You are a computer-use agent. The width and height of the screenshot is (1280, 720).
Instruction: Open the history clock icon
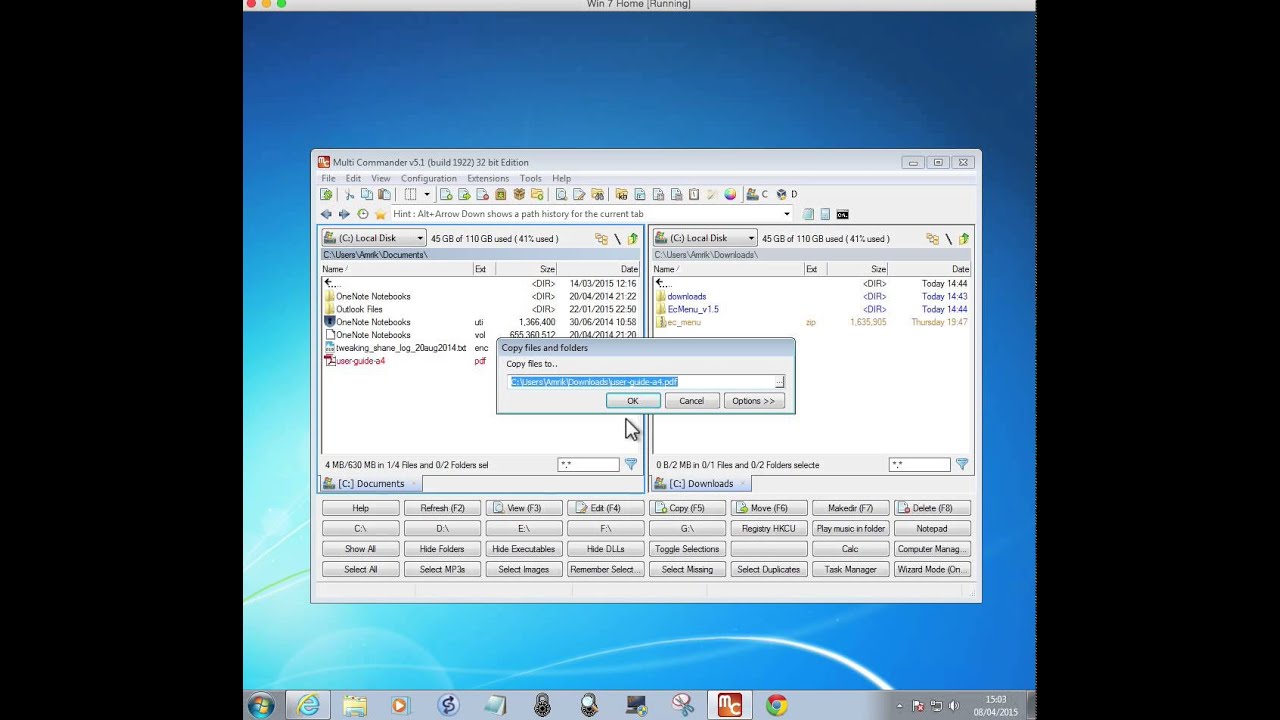363,214
